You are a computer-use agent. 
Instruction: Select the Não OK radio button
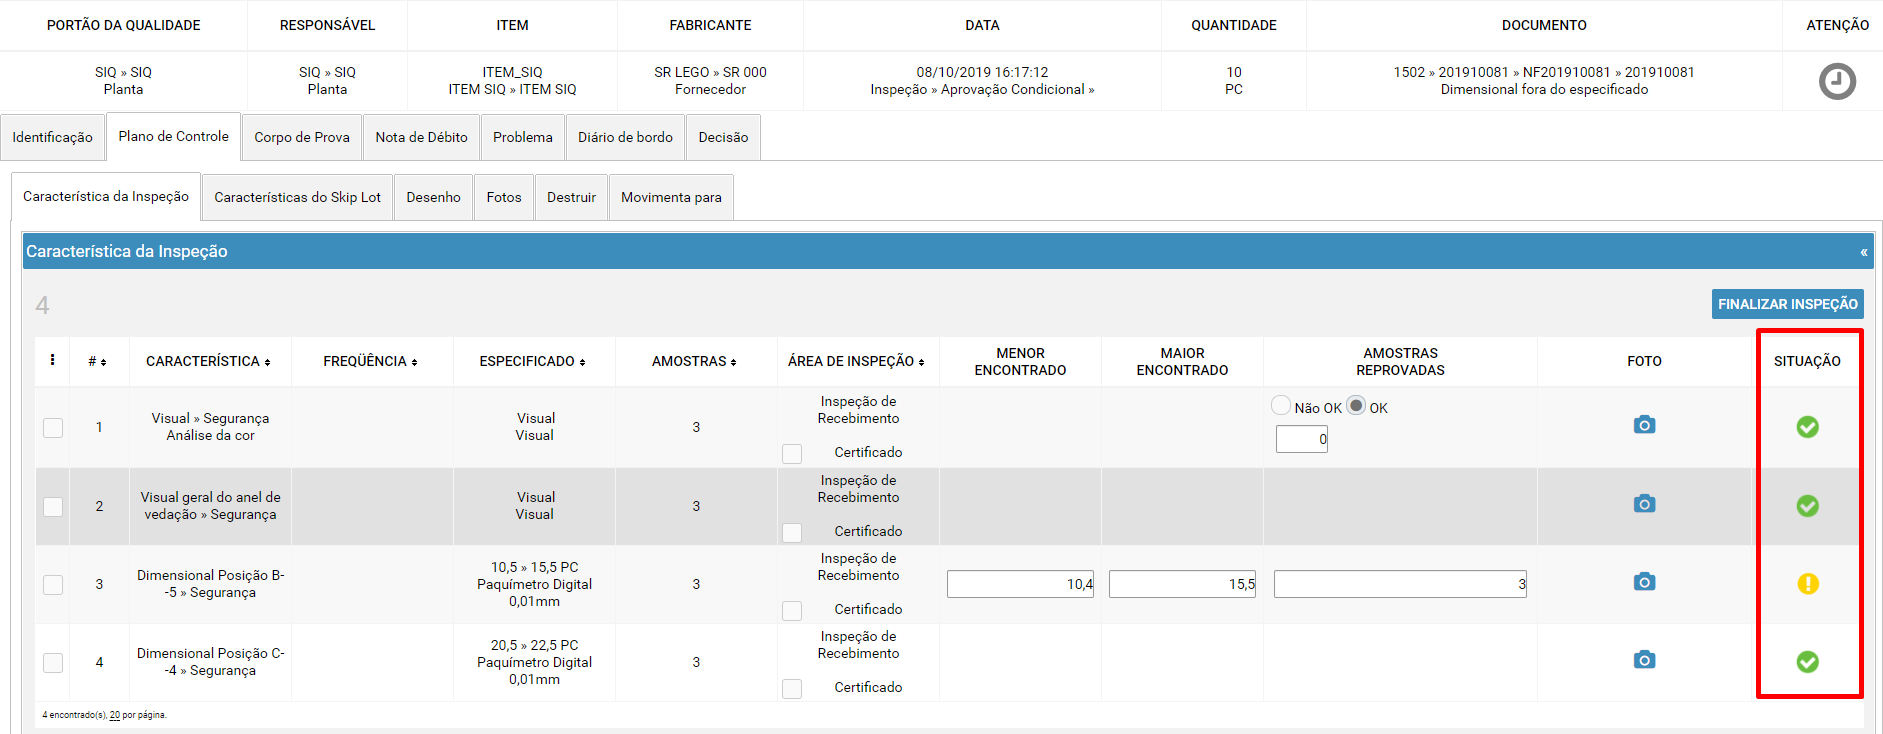[1281, 405]
